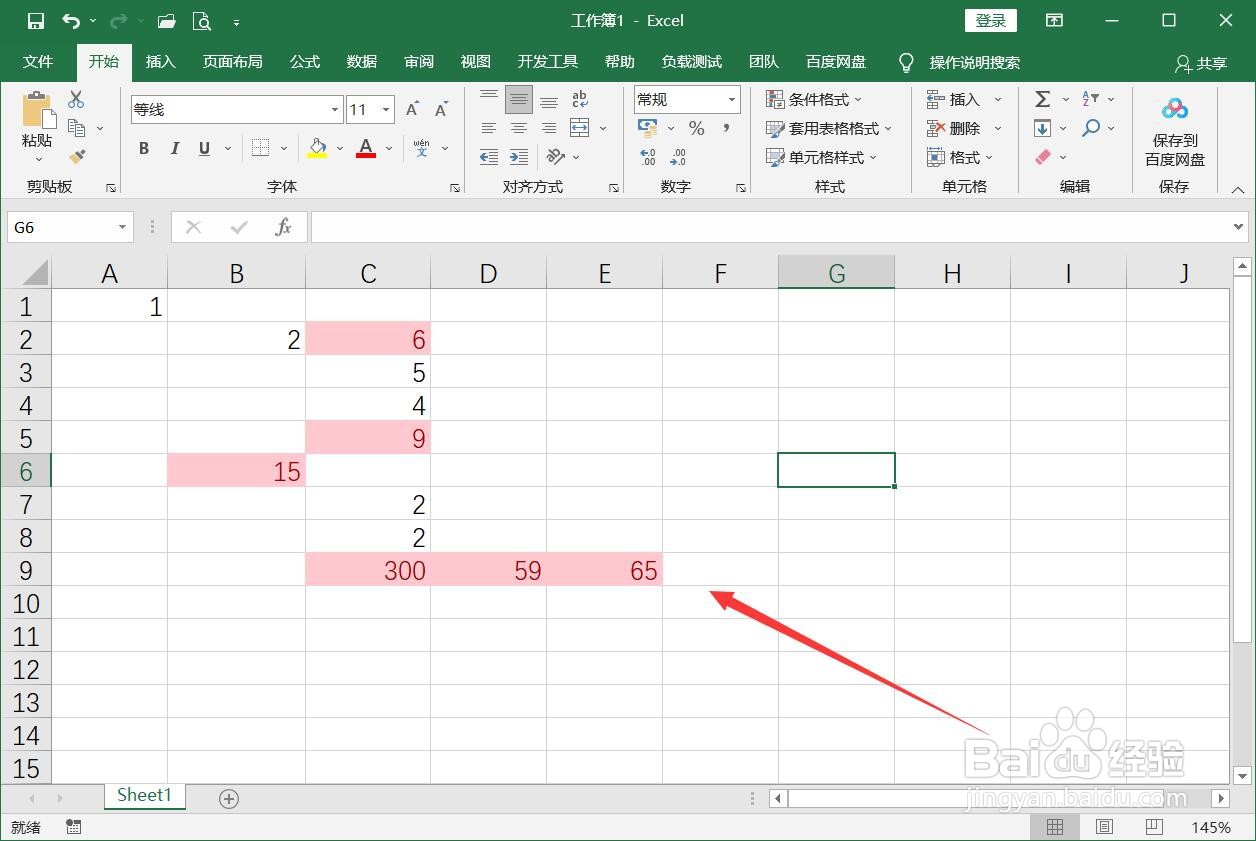Click the Find magnifier icon

[1091, 128]
